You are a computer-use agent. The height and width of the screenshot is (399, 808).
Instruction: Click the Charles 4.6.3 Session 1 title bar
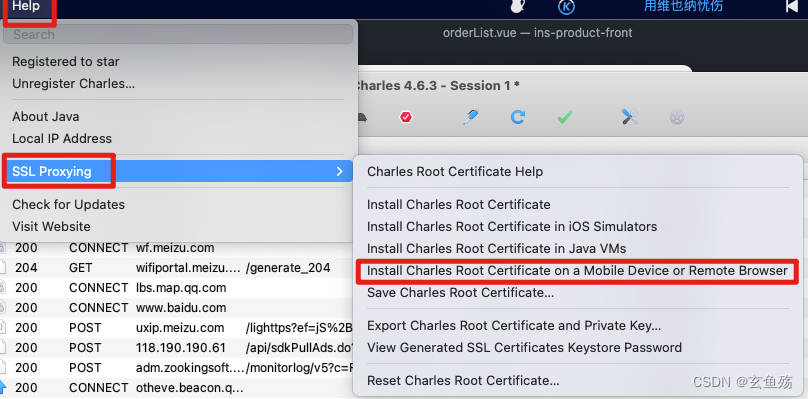tap(437, 86)
